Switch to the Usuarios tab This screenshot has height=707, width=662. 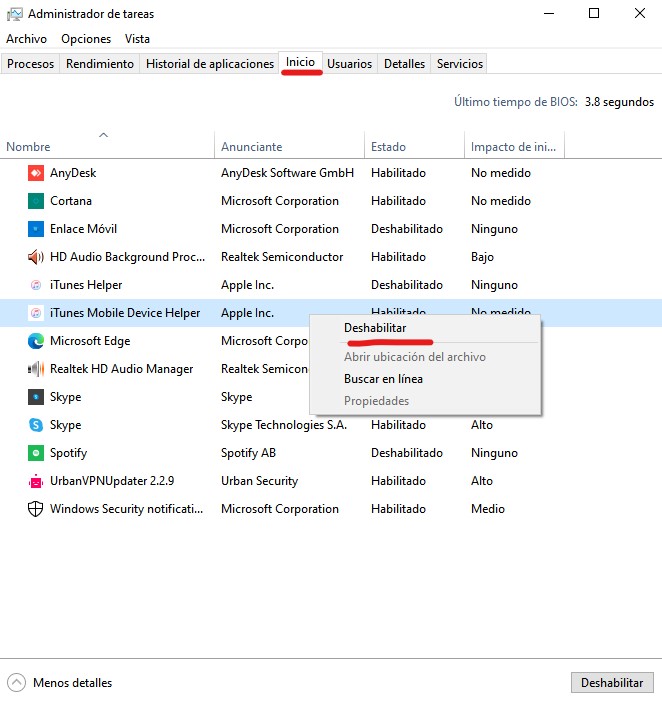pos(349,64)
